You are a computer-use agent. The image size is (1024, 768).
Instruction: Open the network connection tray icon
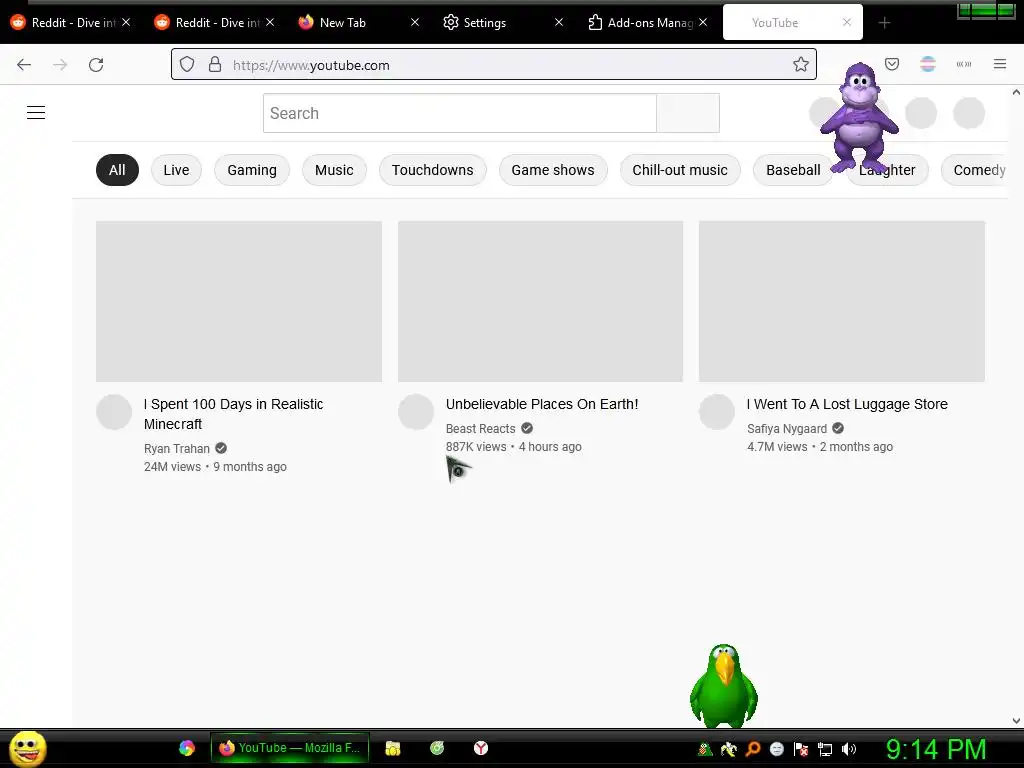825,749
